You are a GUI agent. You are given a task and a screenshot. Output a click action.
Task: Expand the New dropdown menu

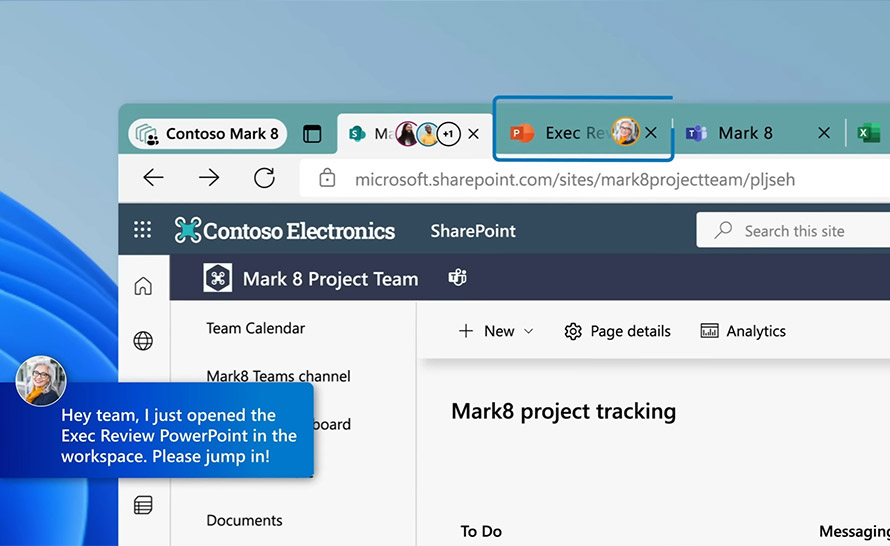(x=496, y=331)
